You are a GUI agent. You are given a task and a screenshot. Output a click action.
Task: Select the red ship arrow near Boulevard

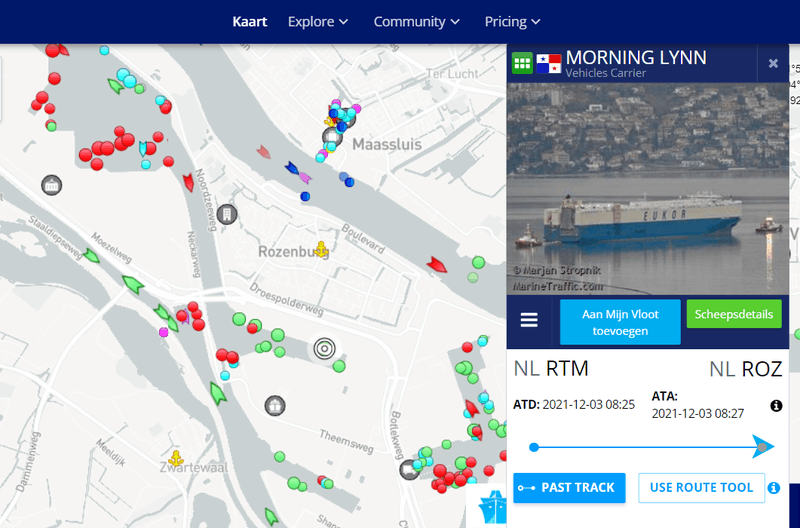437,264
